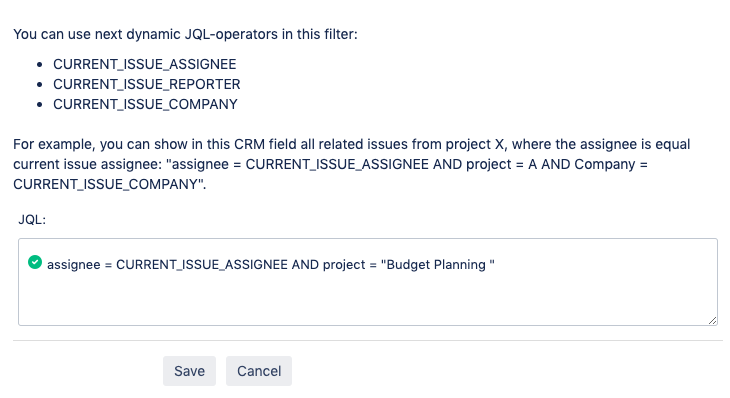The height and width of the screenshot is (398, 730).
Task: Click CURRENT_ISSUE_COMPANY ending the example paragraph
Action: pyautogui.click(x=106, y=184)
